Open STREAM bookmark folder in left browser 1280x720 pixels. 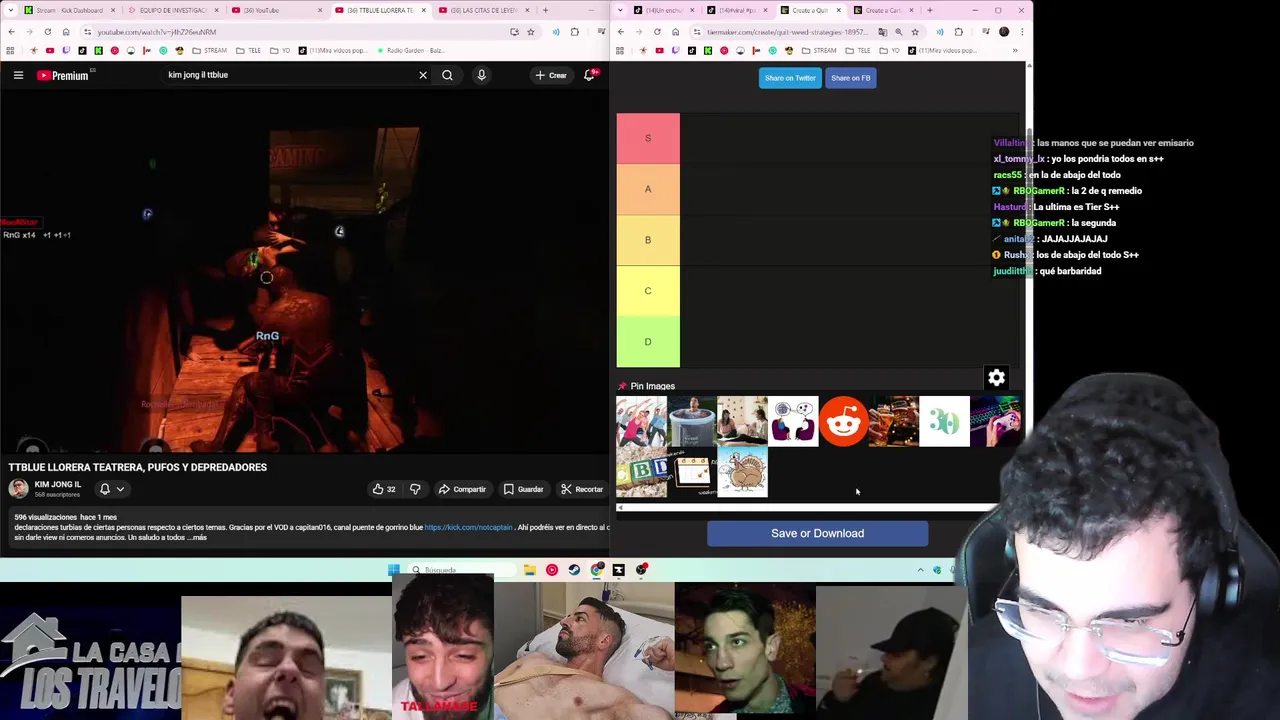[x=211, y=50]
